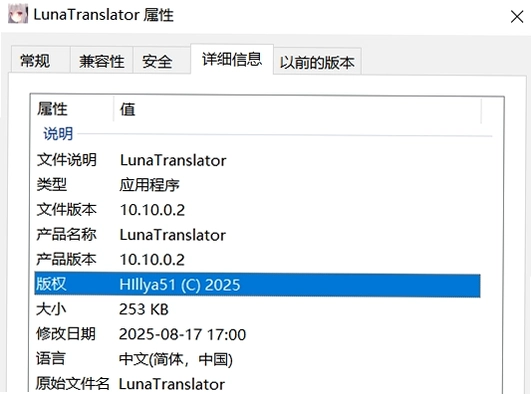The width and height of the screenshot is (531, 394).
Task: Select the 语言 property row
Action: (257, 359)
